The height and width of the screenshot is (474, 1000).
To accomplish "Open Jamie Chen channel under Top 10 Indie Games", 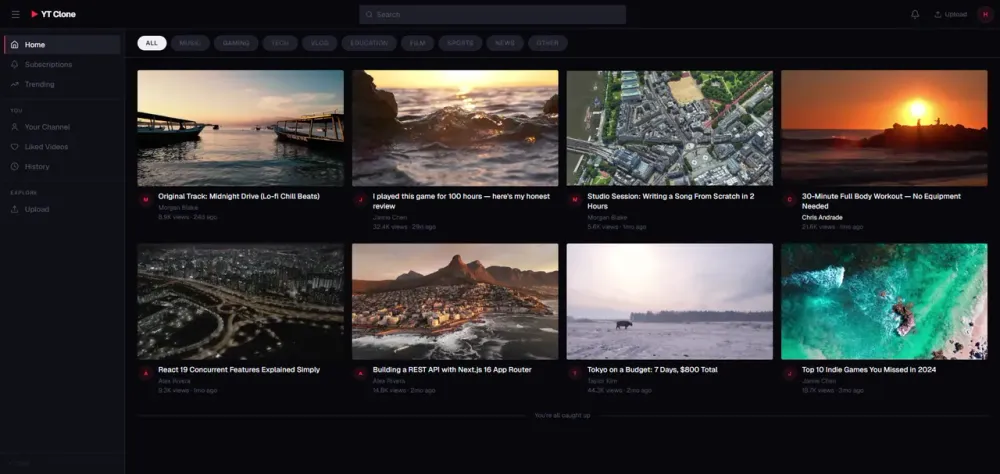I will (x=819, y=381).
